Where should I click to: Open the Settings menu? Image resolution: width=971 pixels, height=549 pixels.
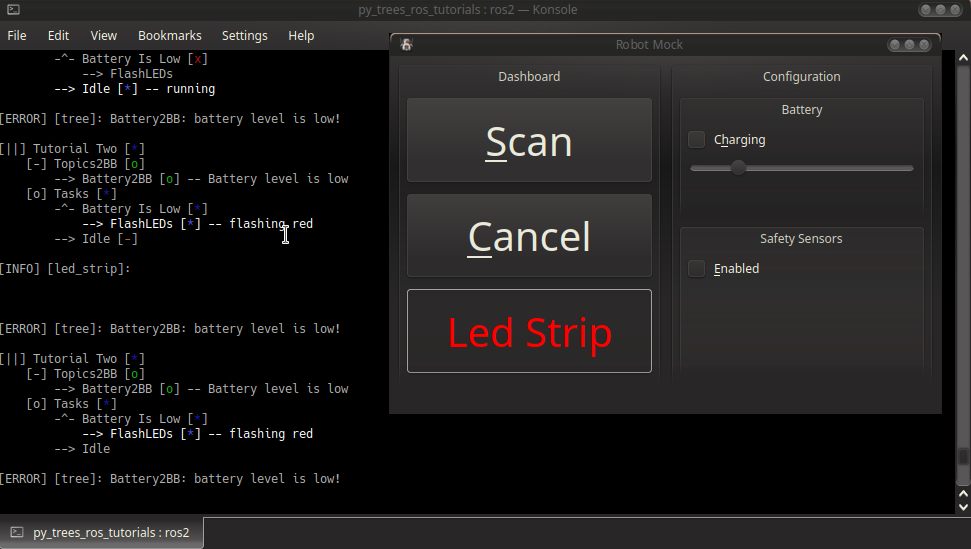tap(245, 36)
